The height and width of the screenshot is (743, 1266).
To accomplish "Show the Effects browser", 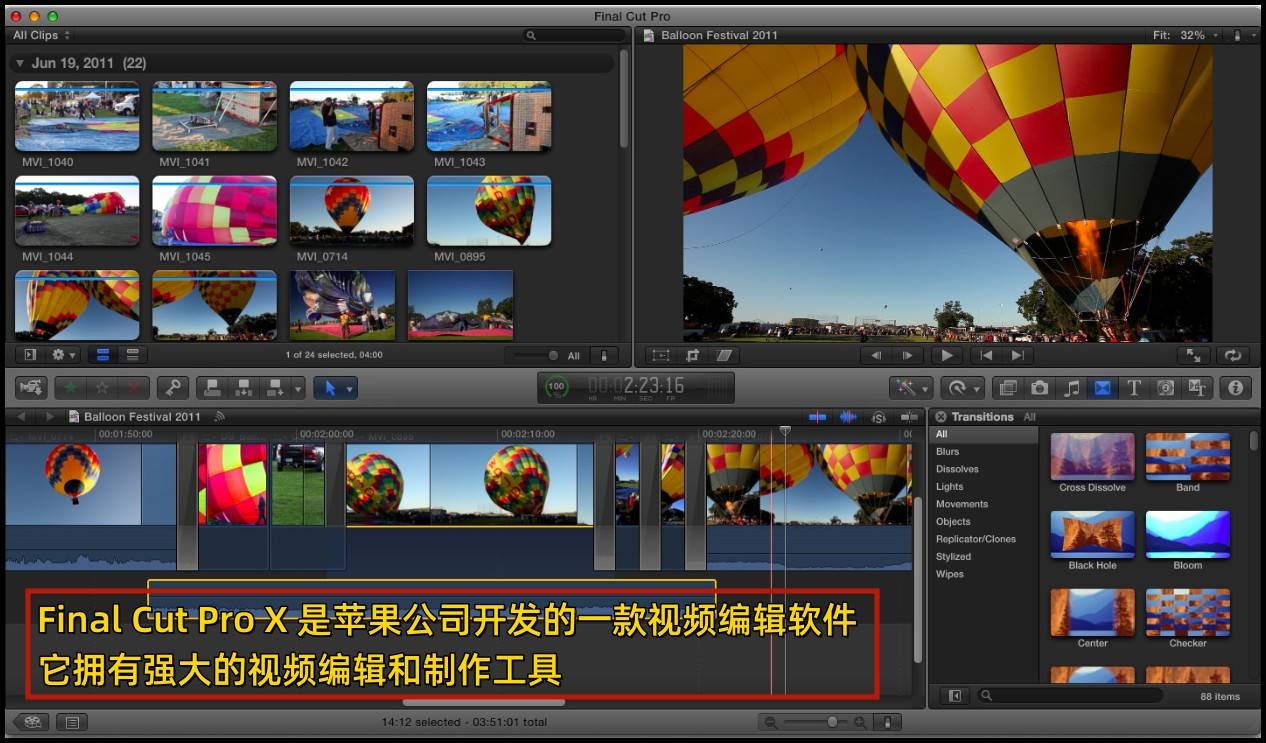I will pyautogui.click(x=1008, y=387).
